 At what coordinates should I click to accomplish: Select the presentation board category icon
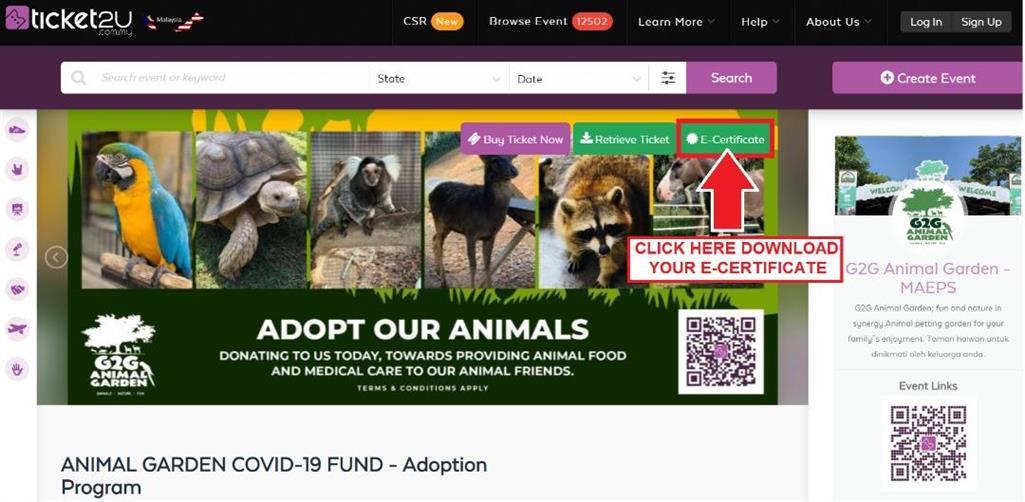17,209
